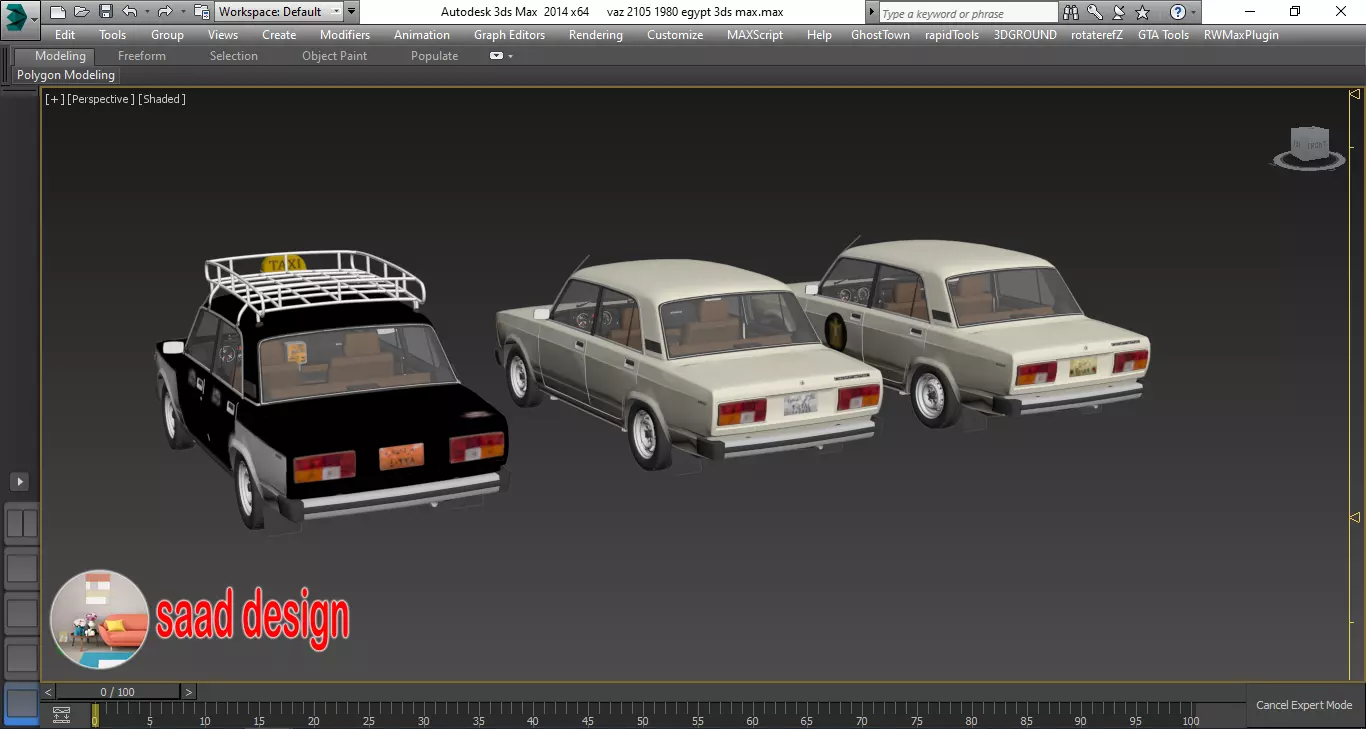Screen dimensions: 1366x729
Task: Click the Favorites star icon
Action: coord(1143,12)
